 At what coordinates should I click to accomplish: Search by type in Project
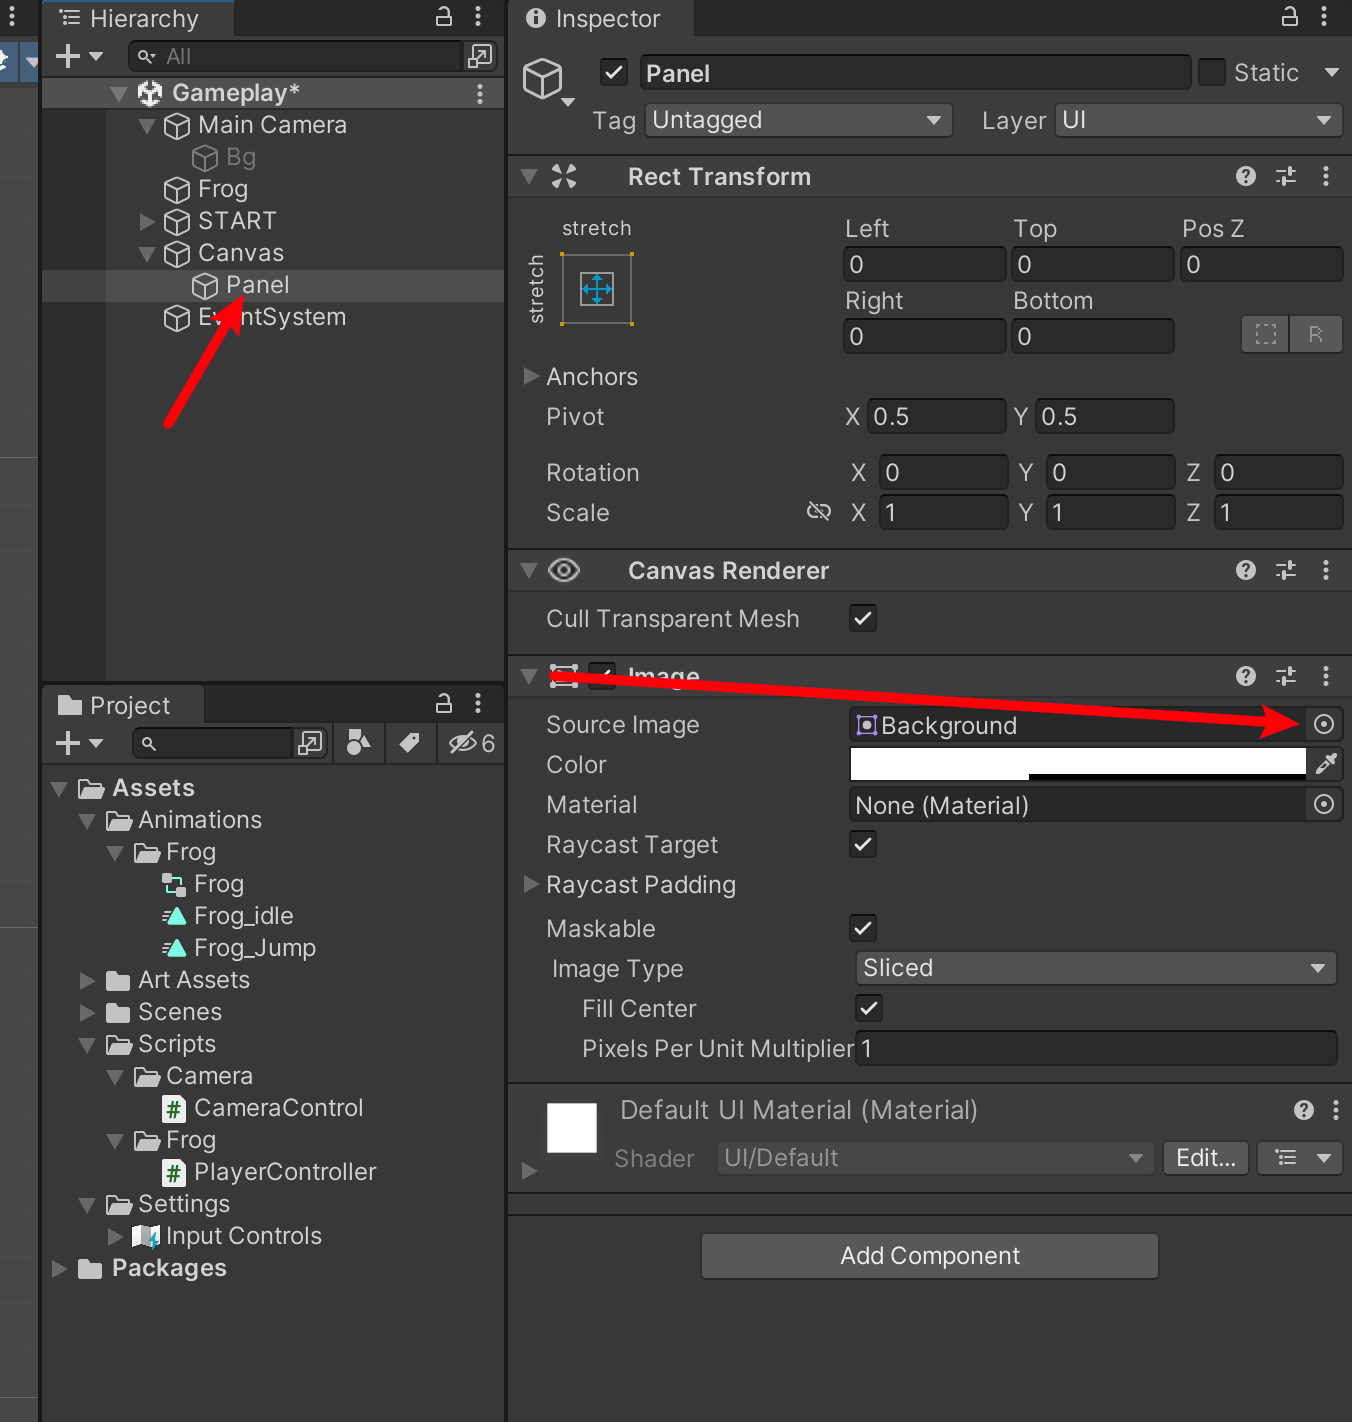[x=359, y=743]
